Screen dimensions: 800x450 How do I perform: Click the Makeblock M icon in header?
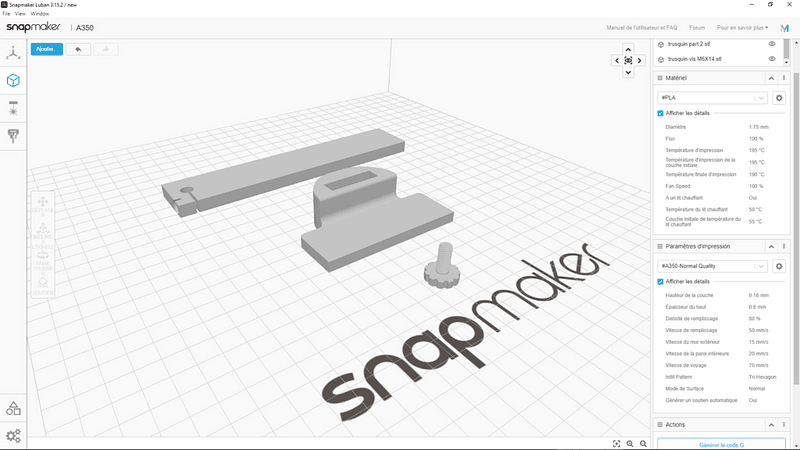(x=785, y=28)
